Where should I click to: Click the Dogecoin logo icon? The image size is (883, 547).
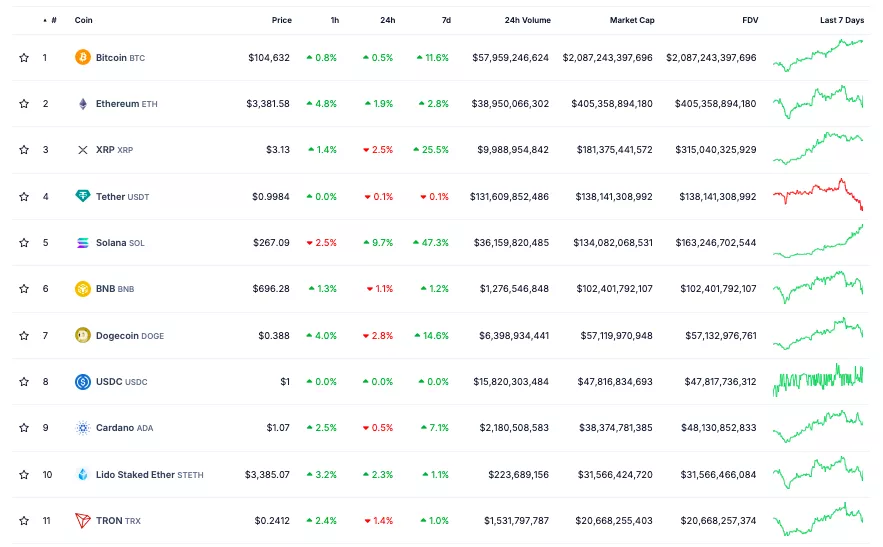[83, 336]
